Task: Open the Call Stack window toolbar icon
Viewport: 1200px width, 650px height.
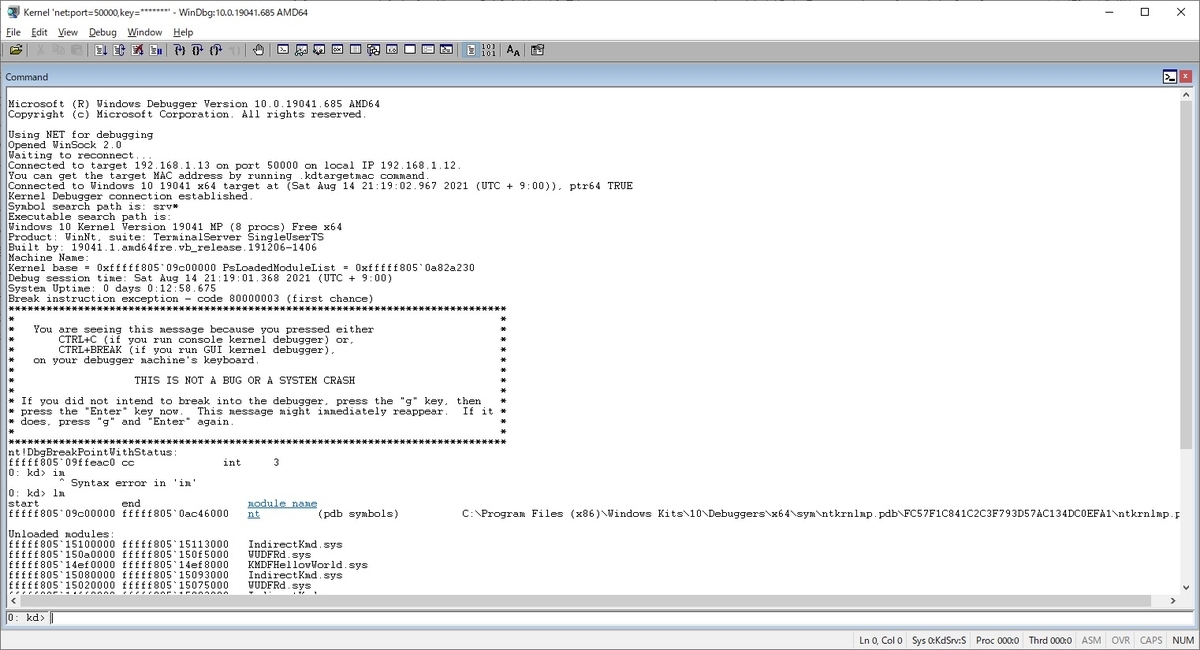Action: pyautogui.click(x=373, y=49)
